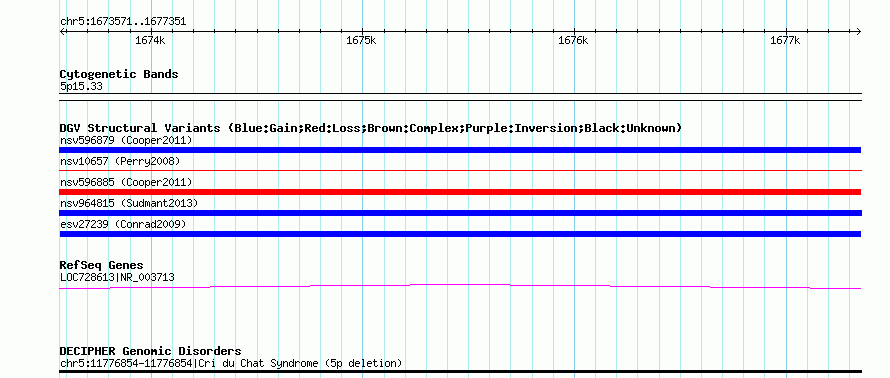This screenshot has width=890, height=378.
Task: Click the red nsv596885 loss bar
Action: [x=460, y=192]
